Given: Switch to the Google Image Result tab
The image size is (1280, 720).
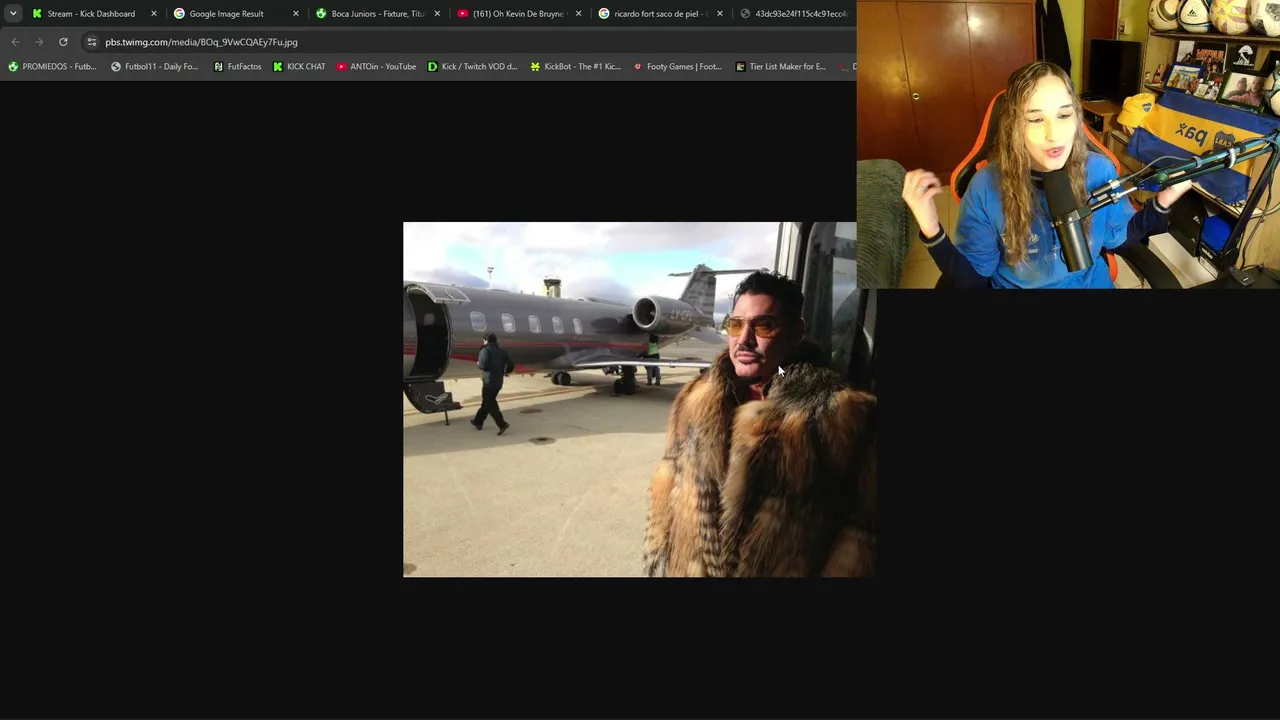Looking at the screenshot, I should pos(237,14).
